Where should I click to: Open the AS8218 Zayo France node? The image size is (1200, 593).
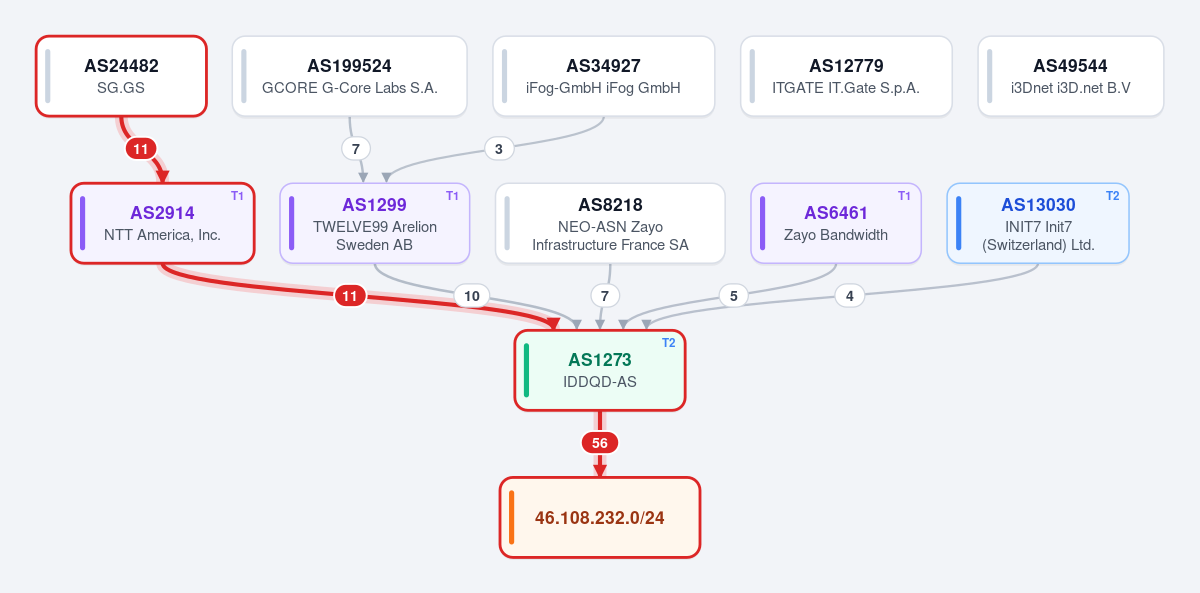click(610, 223)
